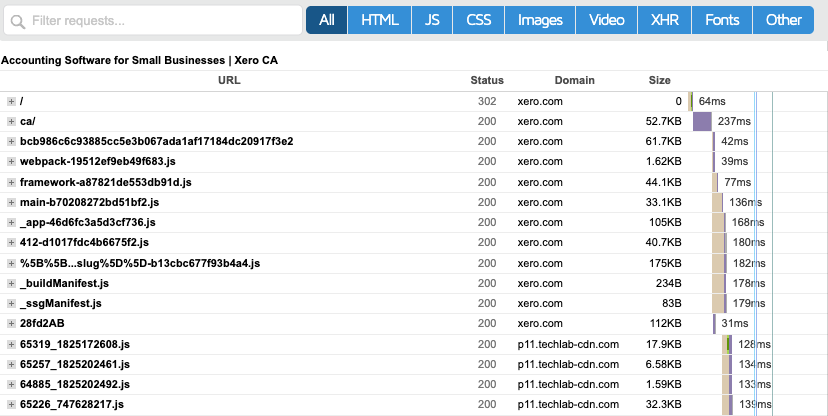Click the 302 status code cell
The width and height of the screenshot is (828, 416).
(x=487, y=101)
